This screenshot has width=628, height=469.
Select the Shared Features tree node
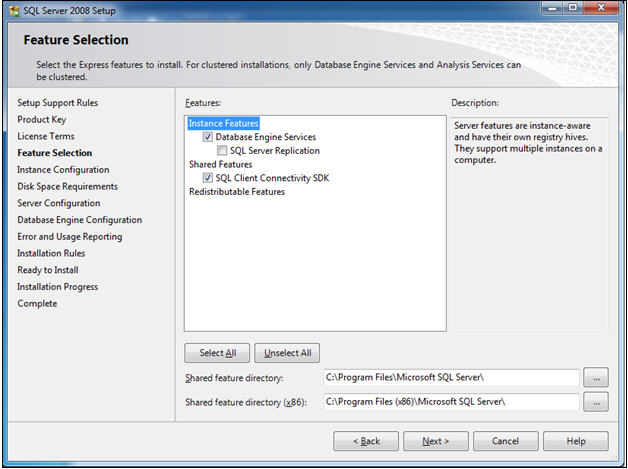click(x=220, y=165)
